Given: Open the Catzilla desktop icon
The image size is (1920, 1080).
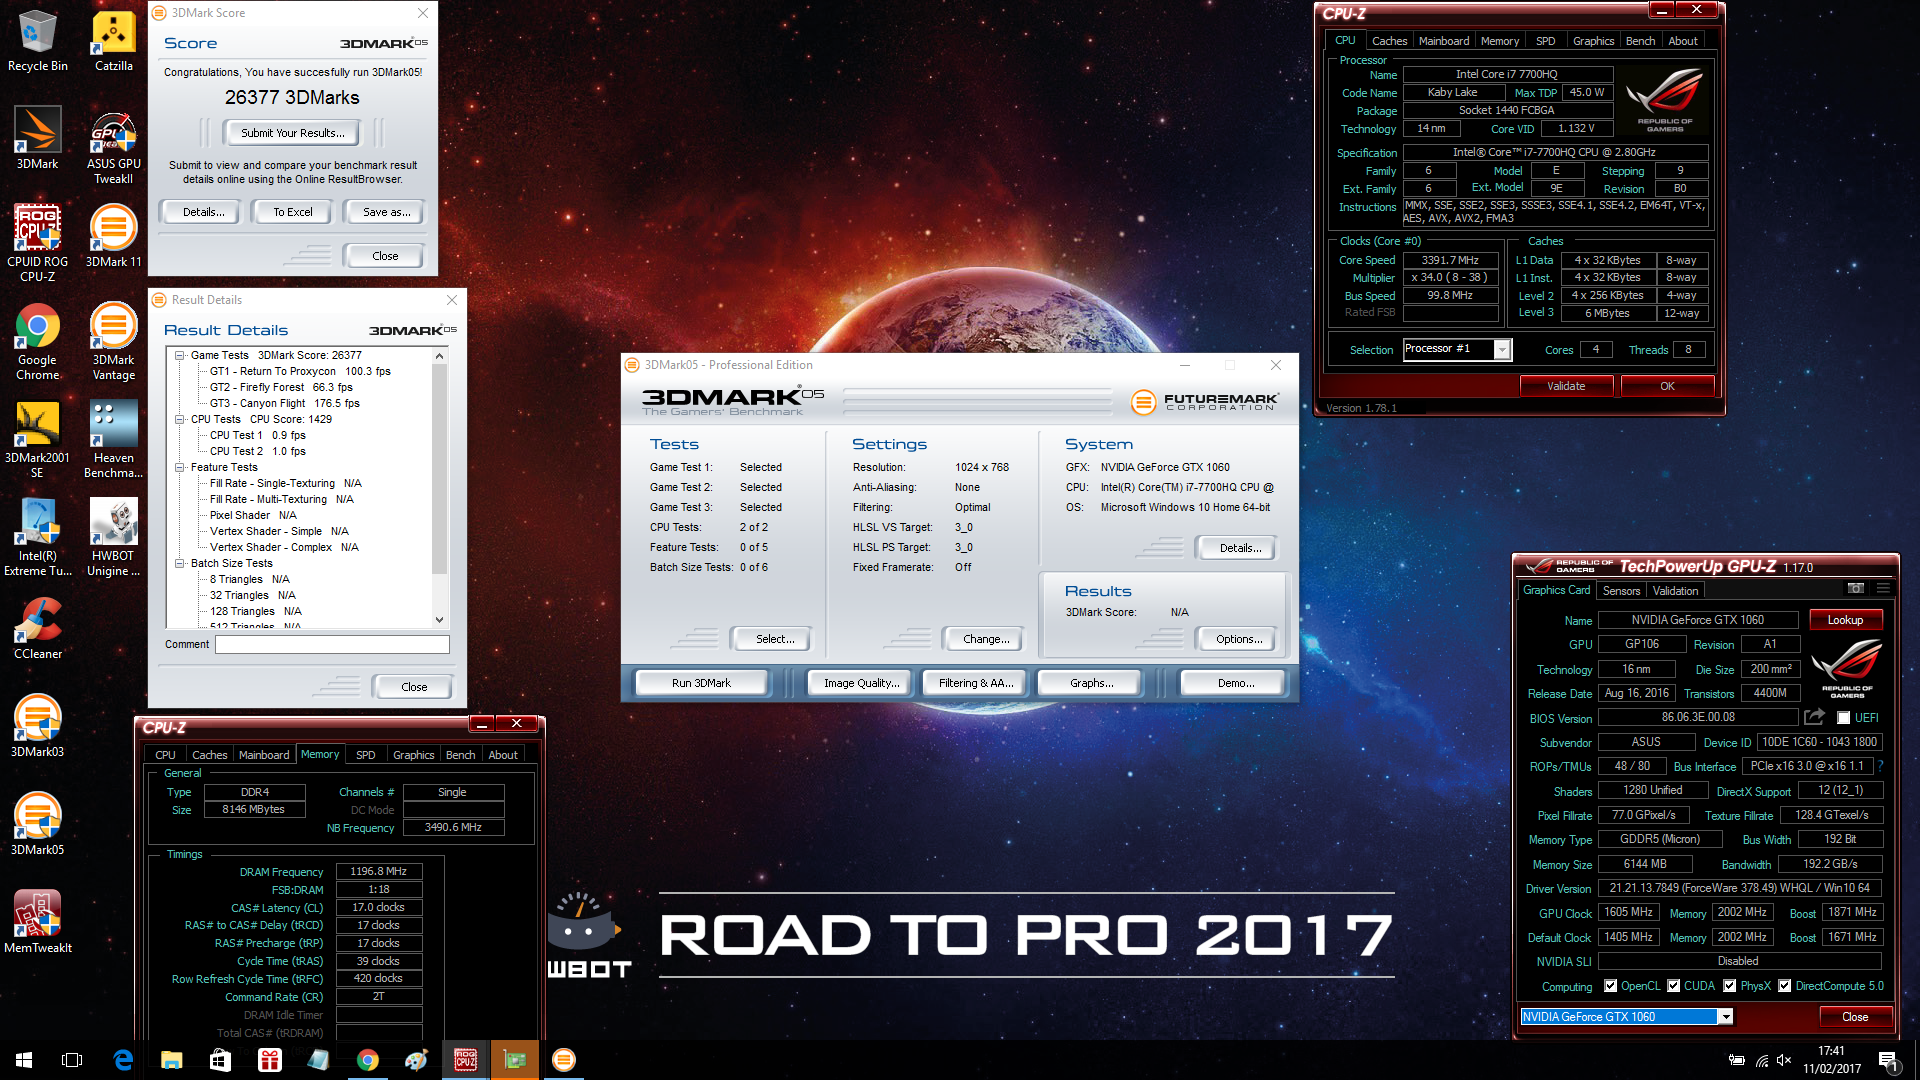Looking at the screenshot, I should tap(114, 42).
